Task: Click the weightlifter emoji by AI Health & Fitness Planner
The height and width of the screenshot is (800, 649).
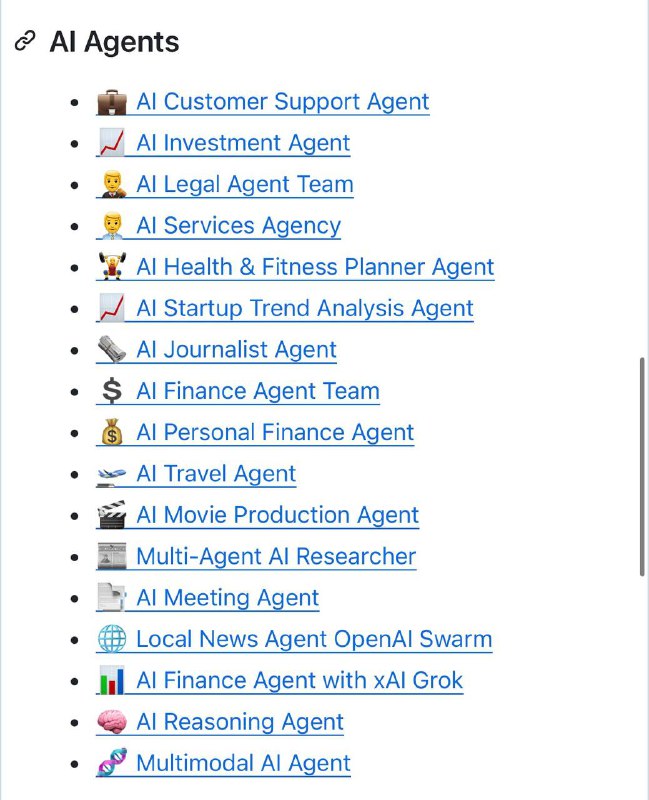Action: tap(112, 266)
